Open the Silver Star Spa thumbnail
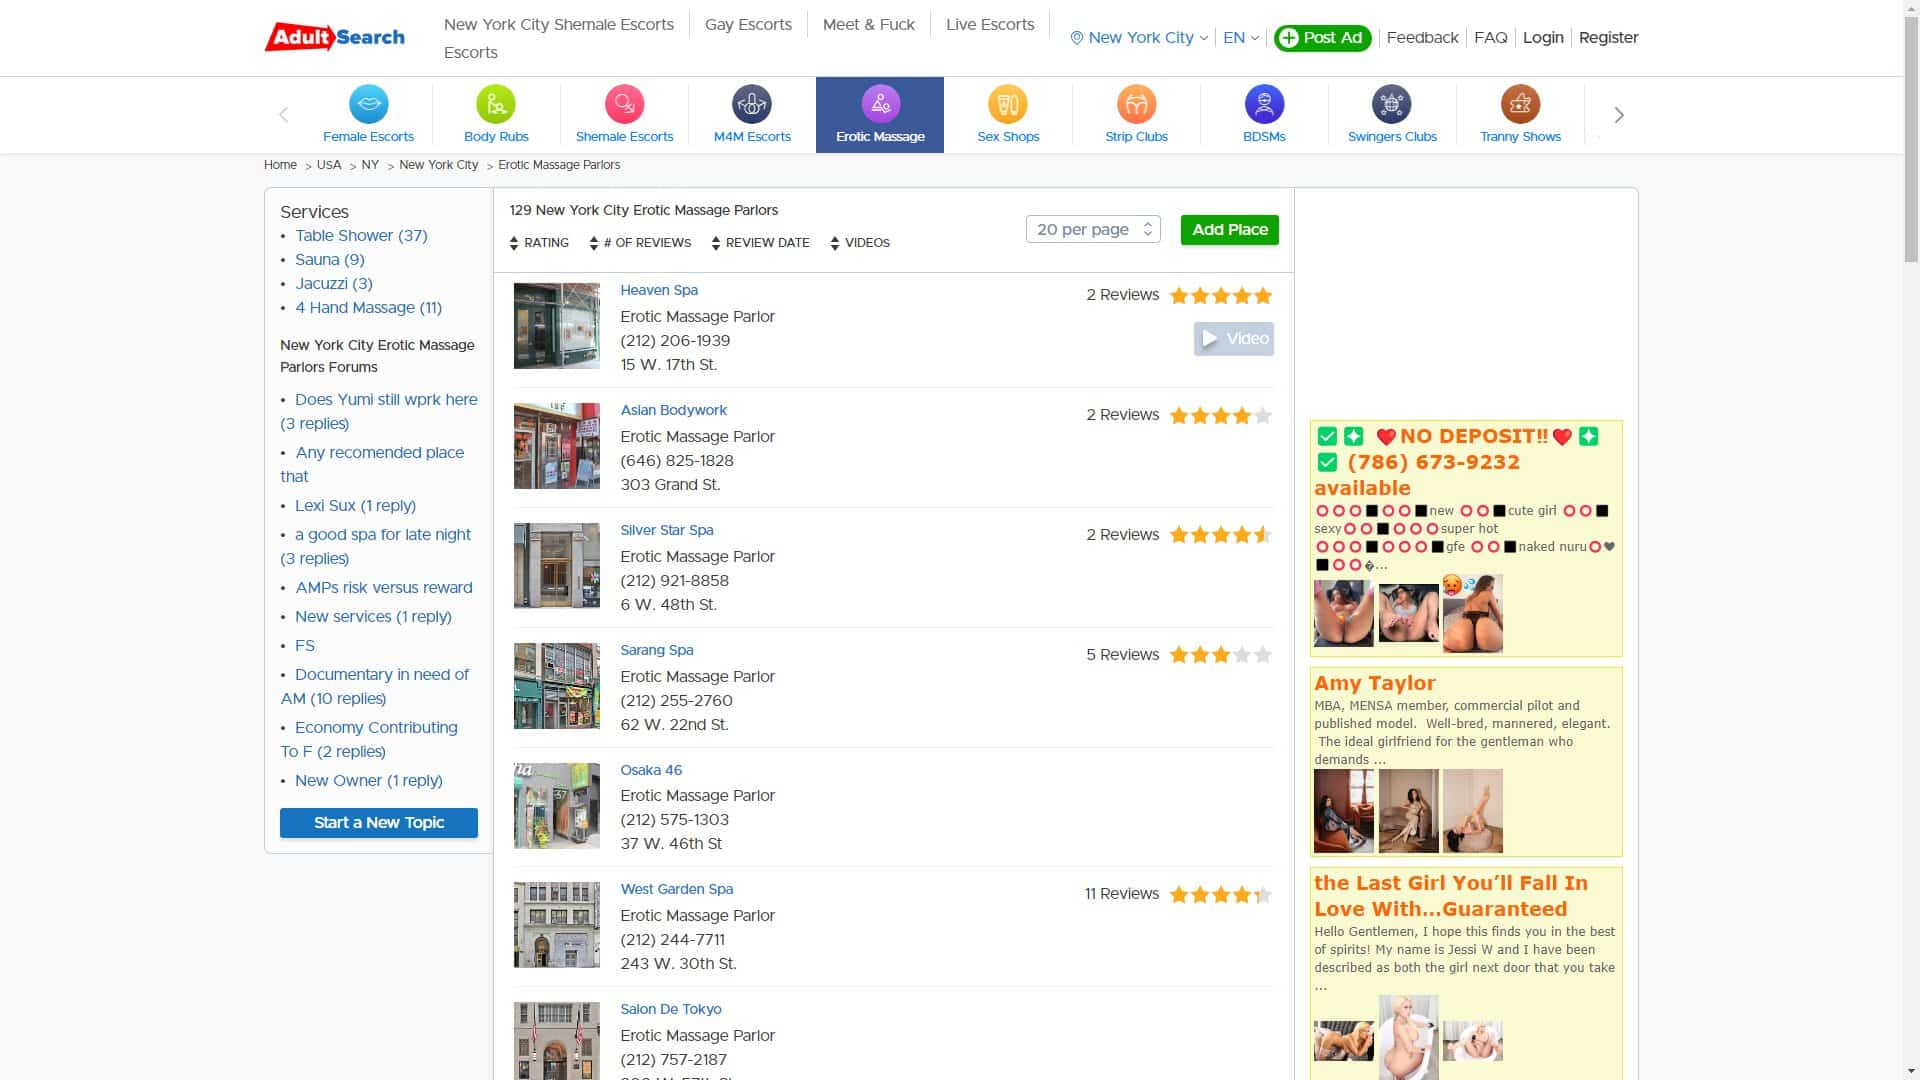The image size is (1920, 1080). point(557,565)
